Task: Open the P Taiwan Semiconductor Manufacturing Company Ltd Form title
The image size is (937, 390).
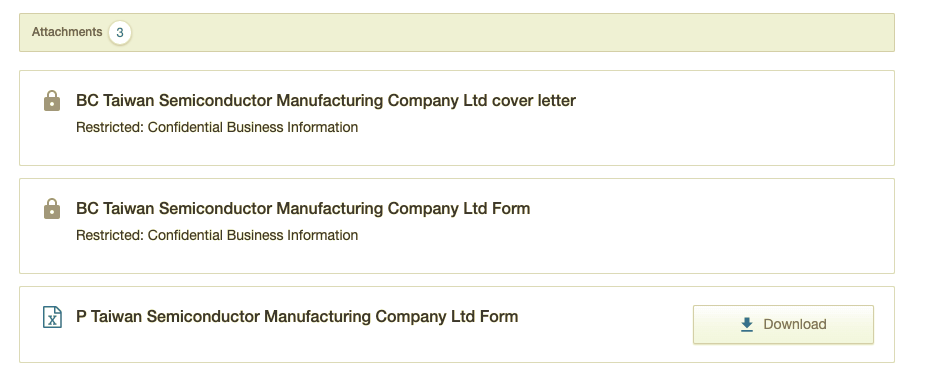Action: coord(297,317)
